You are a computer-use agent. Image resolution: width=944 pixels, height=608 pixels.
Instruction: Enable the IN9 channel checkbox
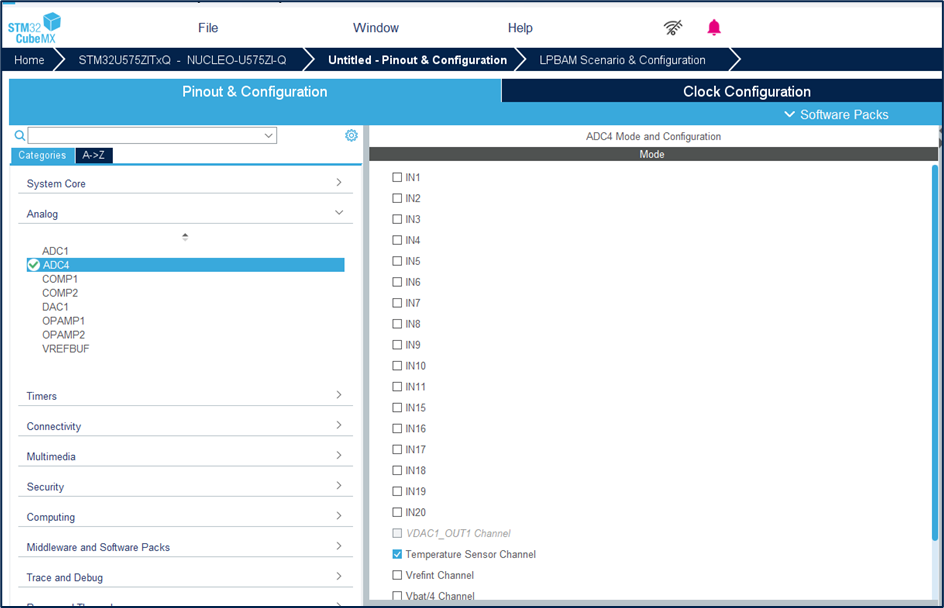397,345
